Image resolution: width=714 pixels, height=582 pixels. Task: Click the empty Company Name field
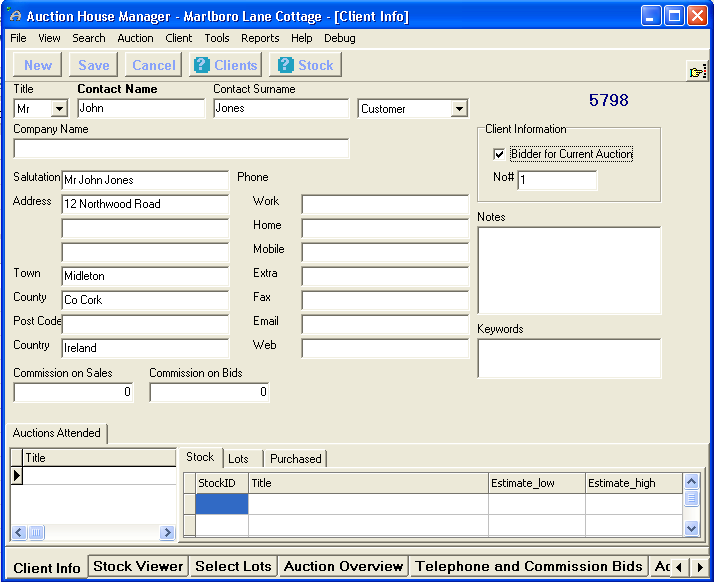tap(181, 148)
